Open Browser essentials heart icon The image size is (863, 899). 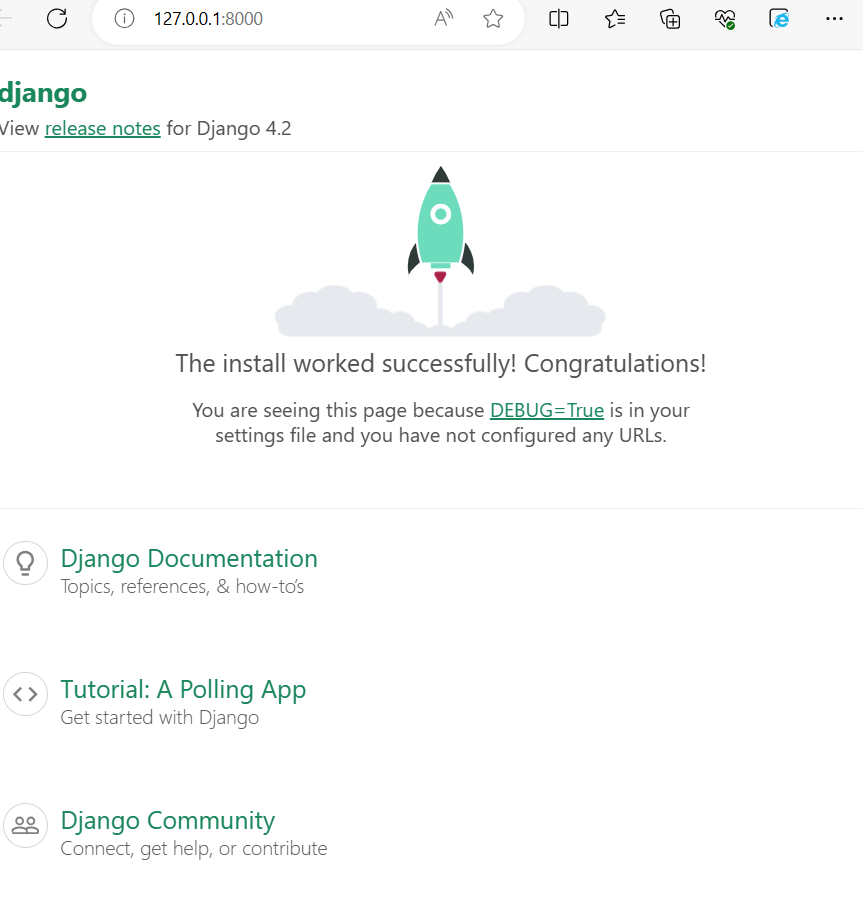tap(725, 19)
